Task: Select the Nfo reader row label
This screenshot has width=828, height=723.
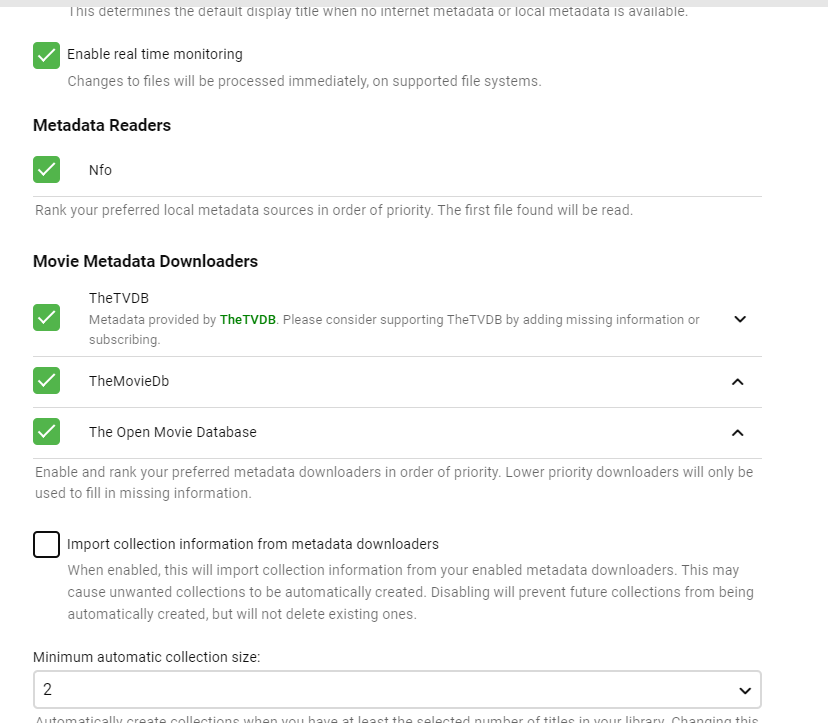Action: (x=100, y=170)
